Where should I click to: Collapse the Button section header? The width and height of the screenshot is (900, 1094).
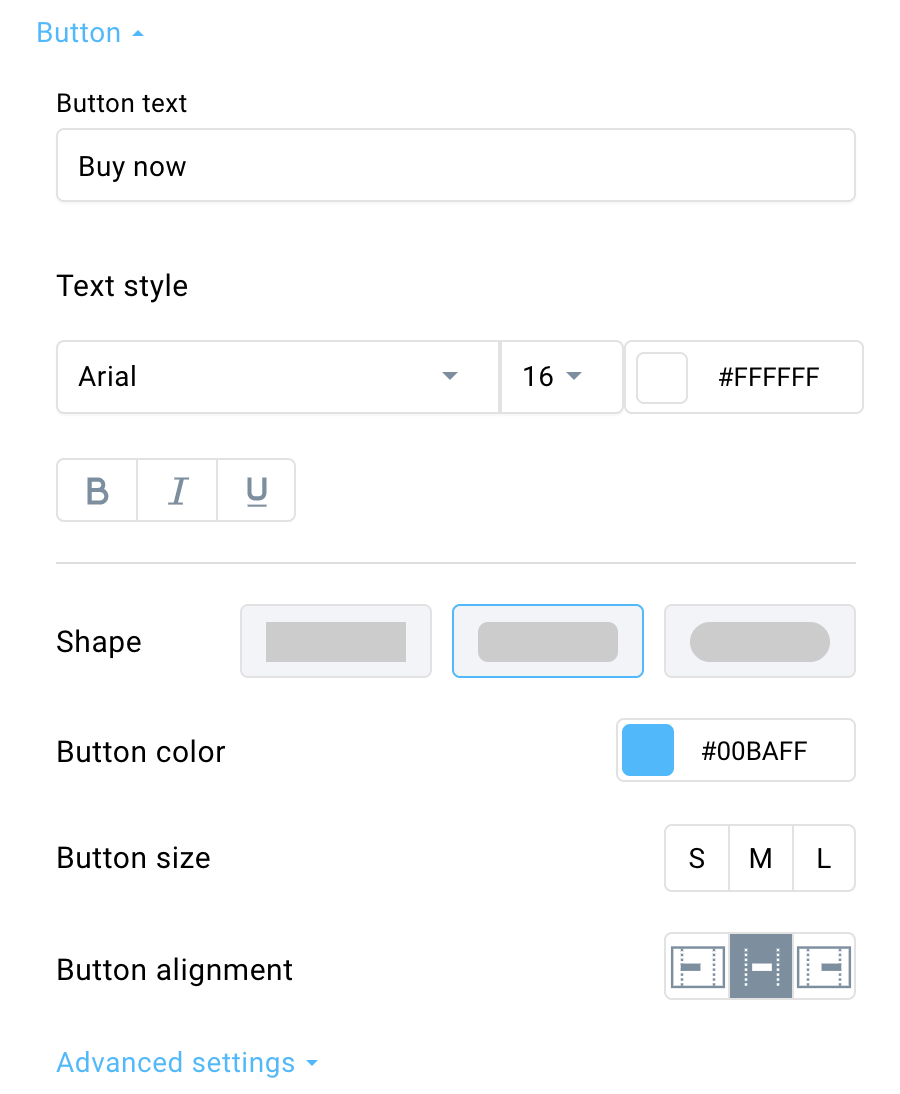point(90,33)
